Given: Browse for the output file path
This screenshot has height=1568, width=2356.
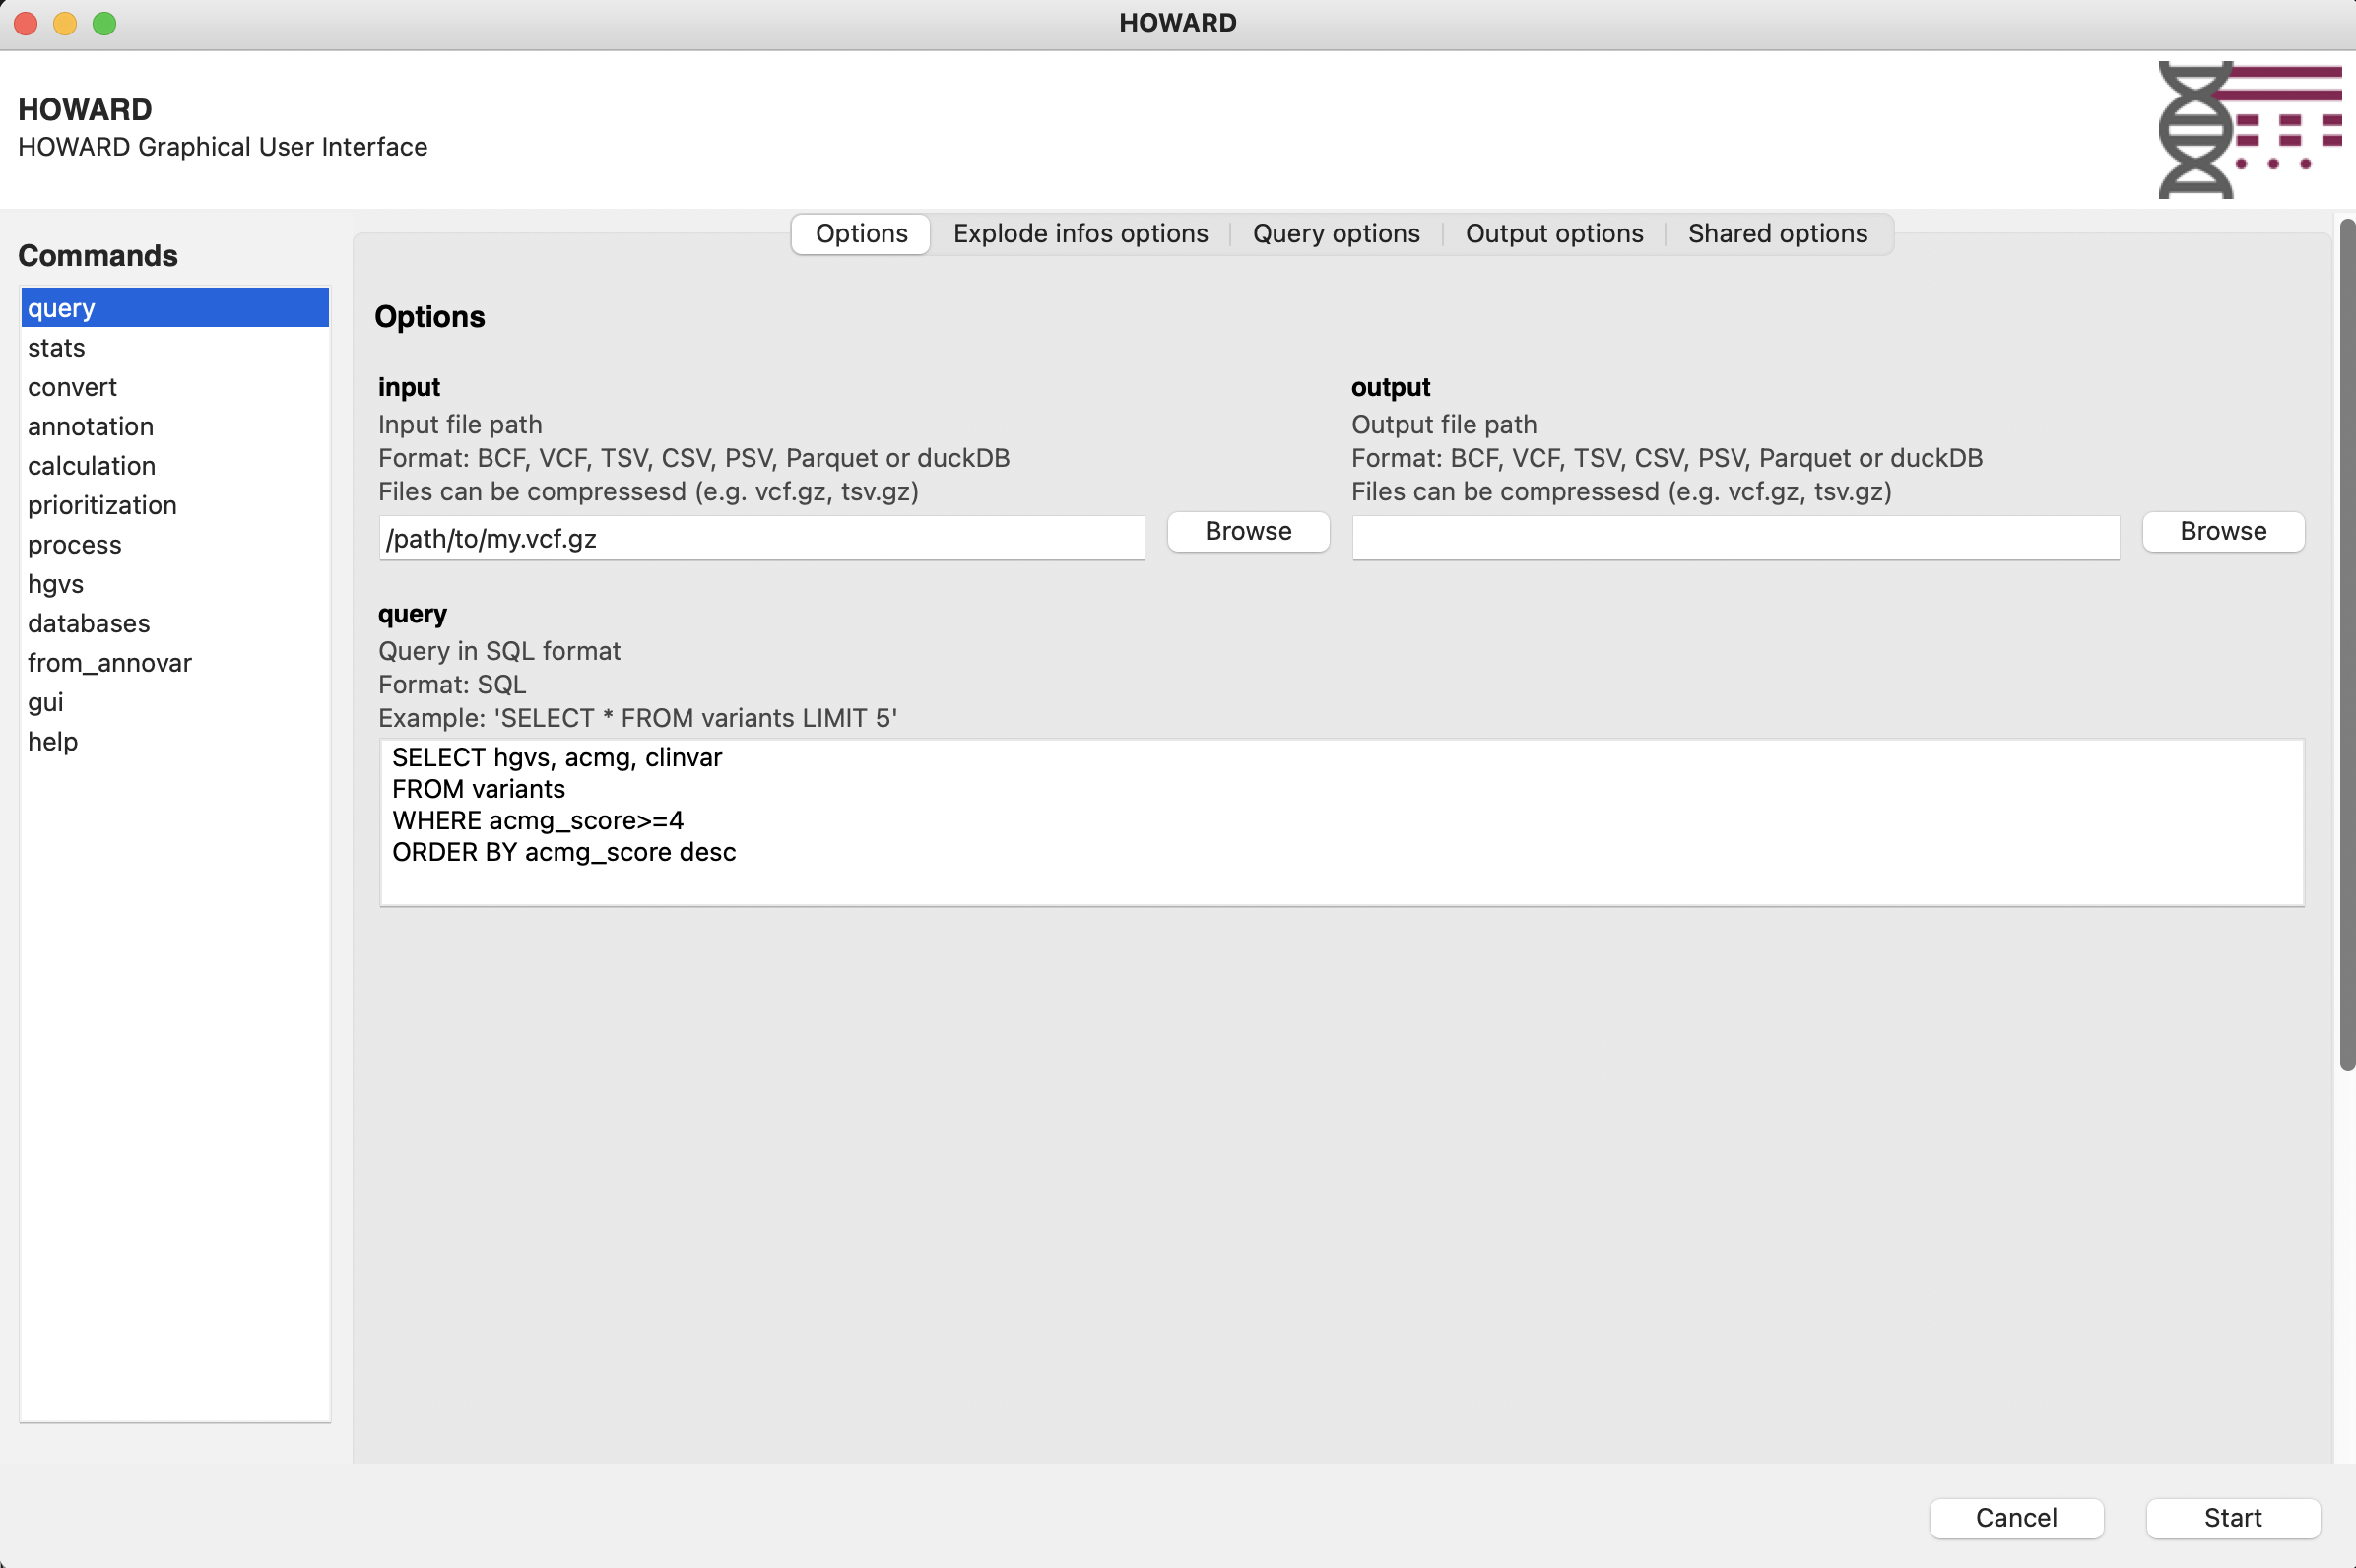Looking at the screenshot, I should coord(2222,532).
